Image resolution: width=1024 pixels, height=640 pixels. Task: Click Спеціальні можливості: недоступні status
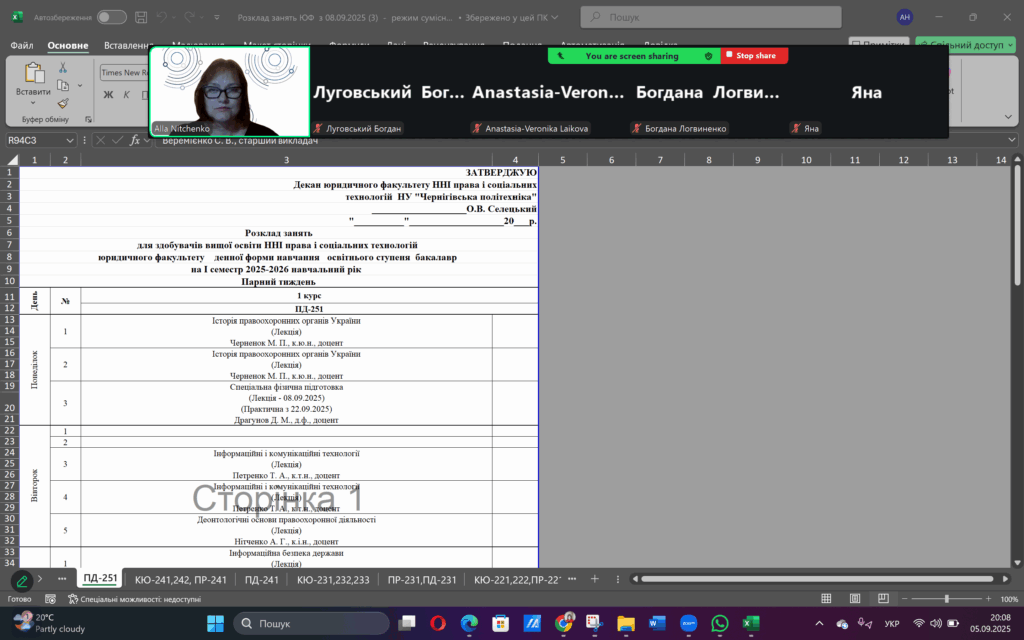pyautogui.click(x=134, y=599)
